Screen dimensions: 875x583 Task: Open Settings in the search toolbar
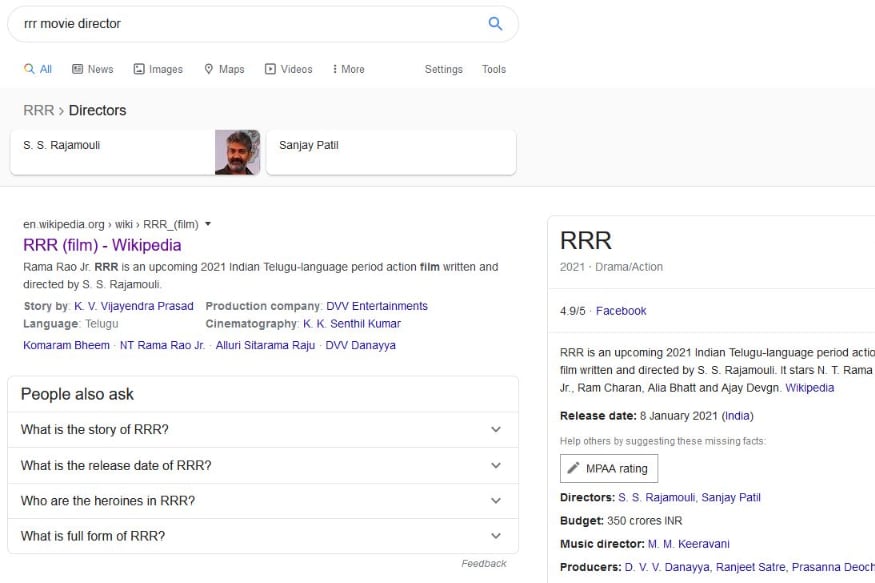[444, 69]
